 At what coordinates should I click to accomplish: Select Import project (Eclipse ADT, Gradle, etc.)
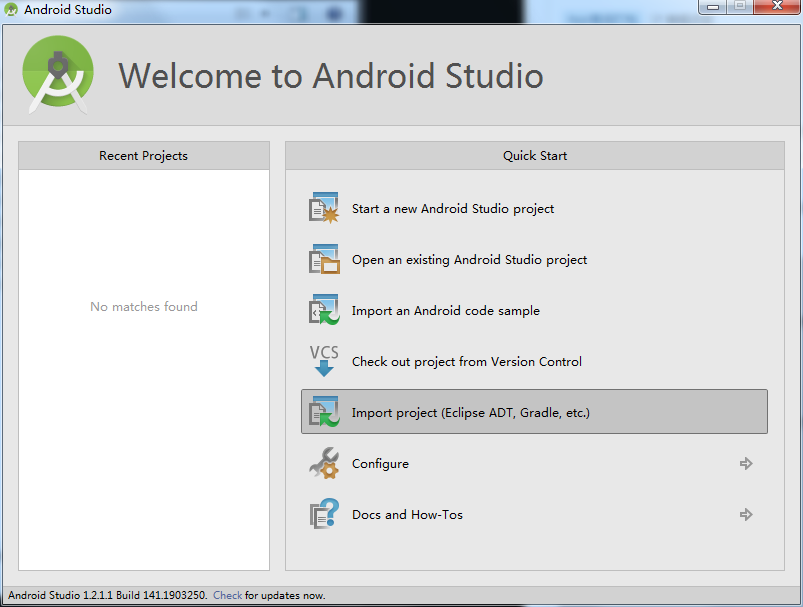click(x=534, y=412)
